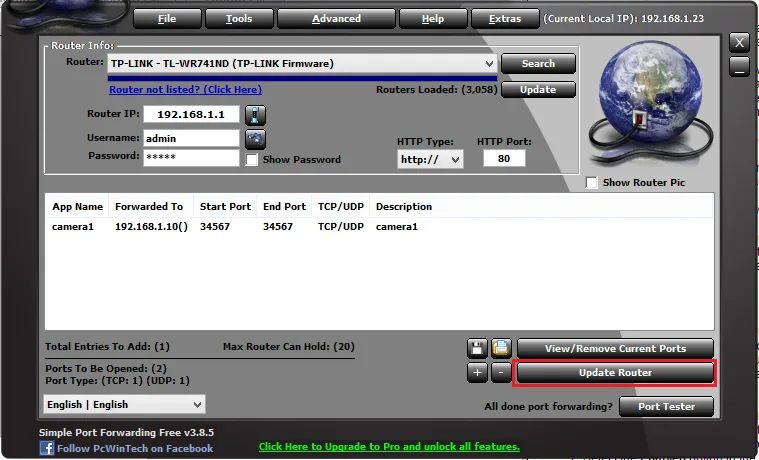Open the Help menu
Viewport: 759px width, 460px height.
point(433,18)
